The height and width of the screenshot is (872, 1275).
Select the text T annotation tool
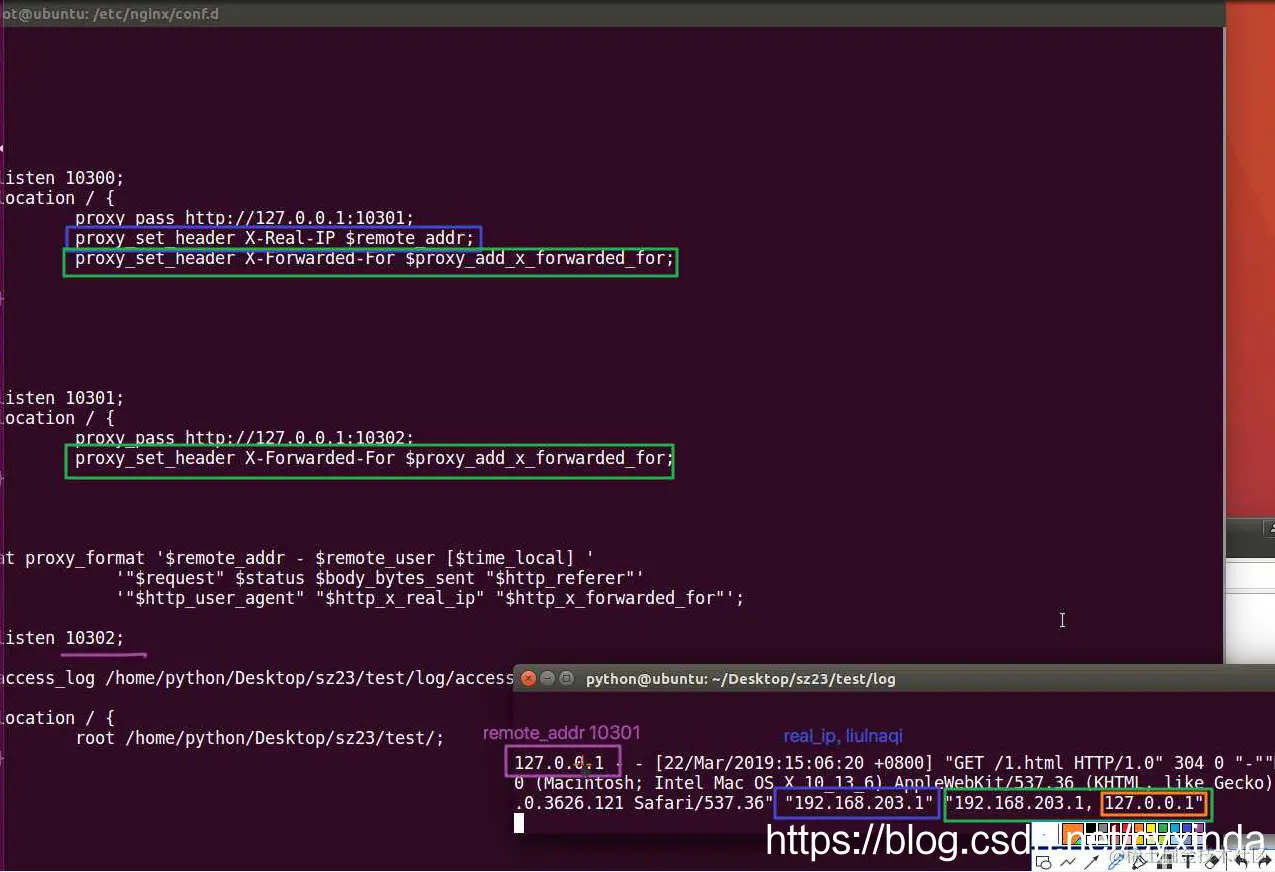coord(1188,862)
